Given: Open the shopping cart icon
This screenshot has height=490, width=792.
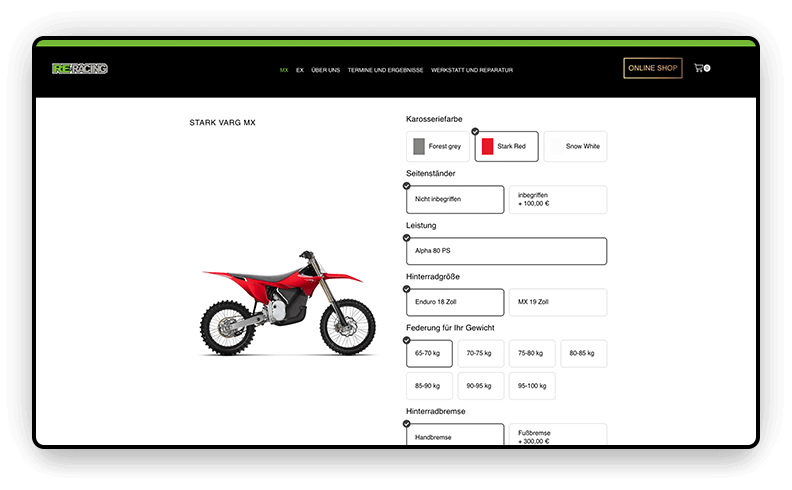Looking at the screenshot, I should click(700, 68).
